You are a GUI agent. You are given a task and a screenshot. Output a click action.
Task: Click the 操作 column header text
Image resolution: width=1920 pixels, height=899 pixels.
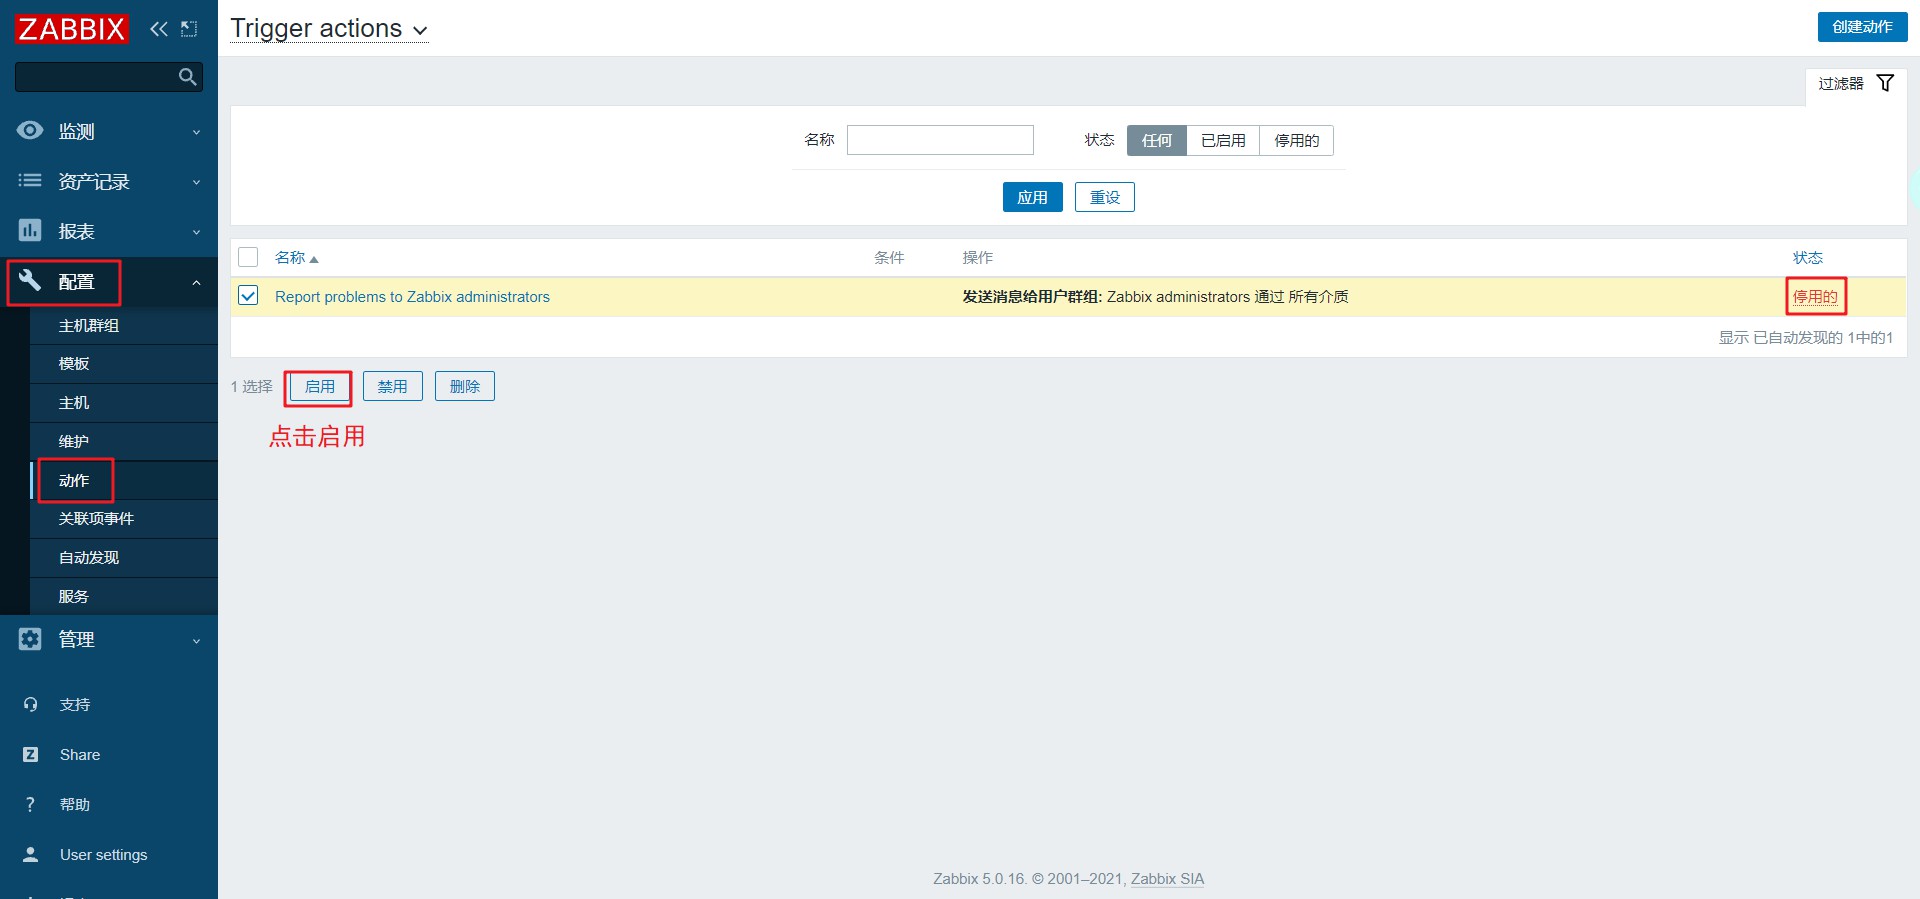[978, 258]
